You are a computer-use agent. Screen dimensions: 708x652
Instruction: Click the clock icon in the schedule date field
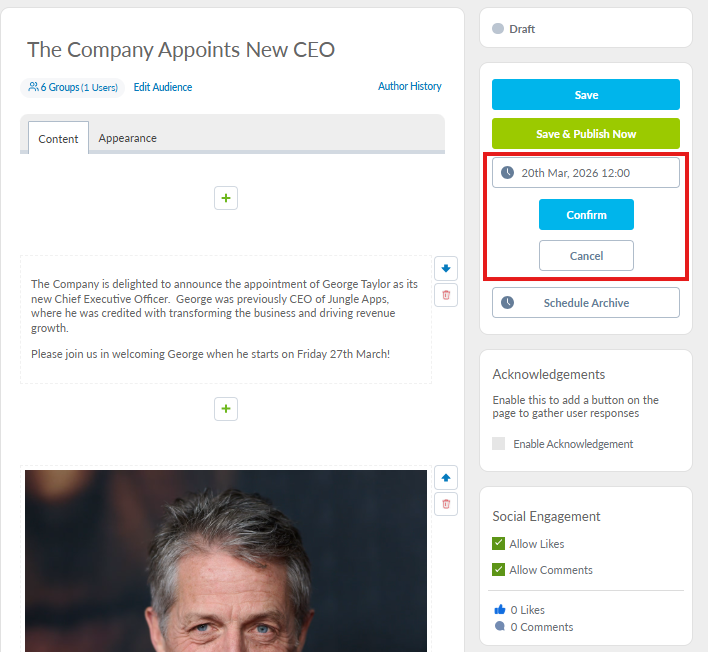click(508, 173)
